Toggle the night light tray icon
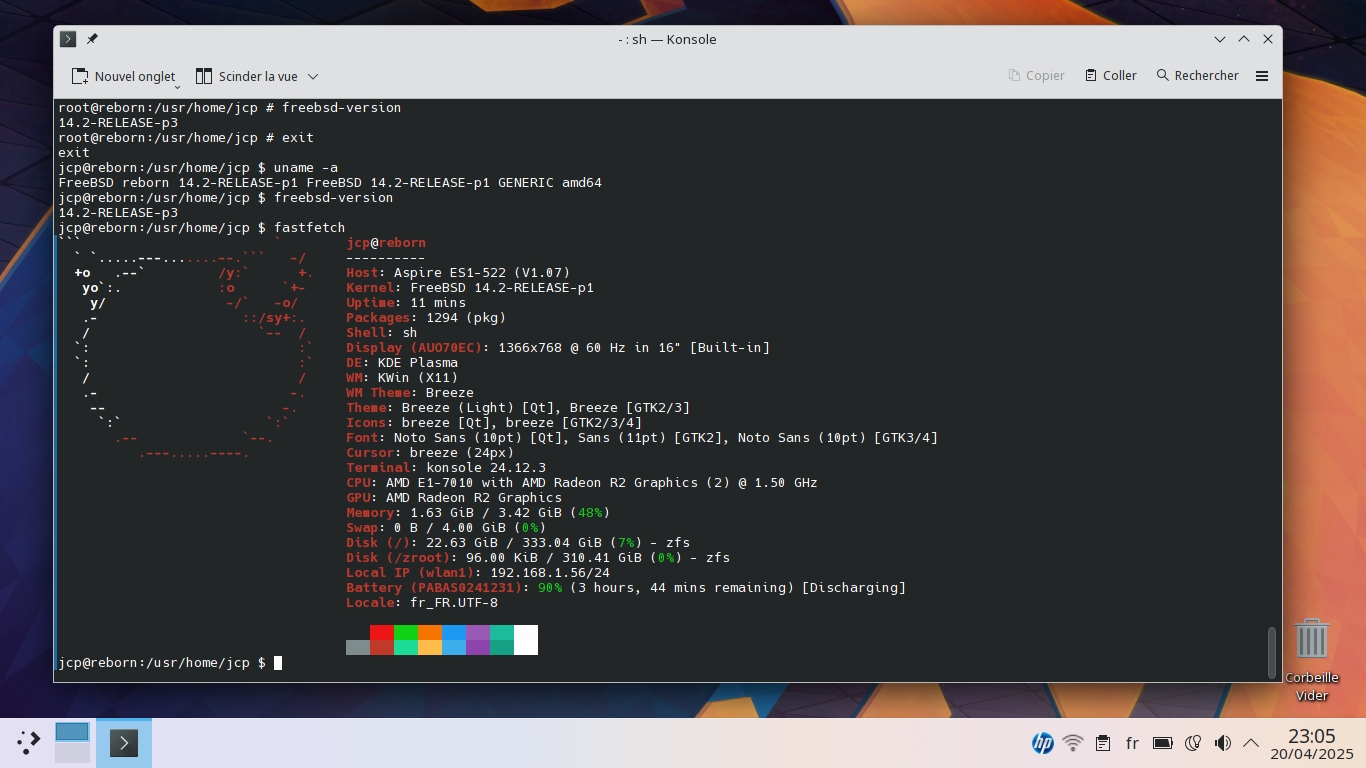1366x768 pixels. point(1192,743)
